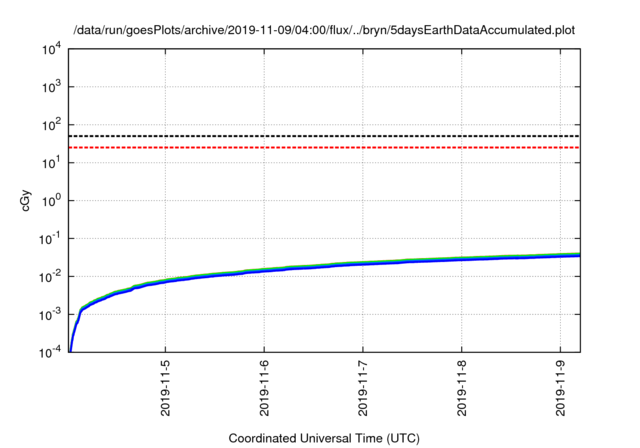
Task: Select the 10^-2 y-axis label
Action: [x=50, y=277]
